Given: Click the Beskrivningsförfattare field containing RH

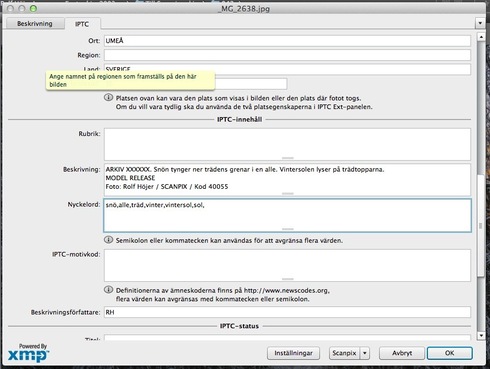Looking at the screenshot, I should [x=287, y=312].
